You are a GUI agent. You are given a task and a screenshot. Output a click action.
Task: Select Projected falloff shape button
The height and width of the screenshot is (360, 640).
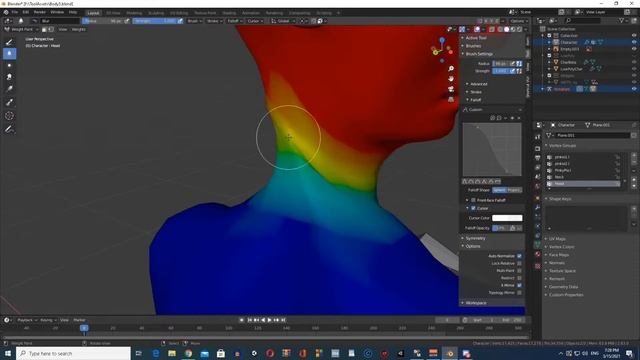514,190
